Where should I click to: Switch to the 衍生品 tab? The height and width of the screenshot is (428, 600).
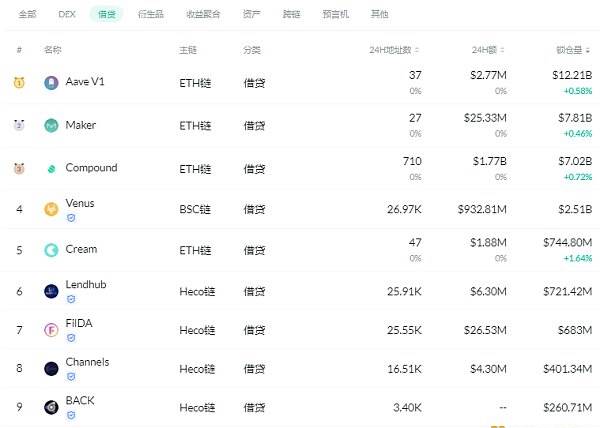(151, 15)
